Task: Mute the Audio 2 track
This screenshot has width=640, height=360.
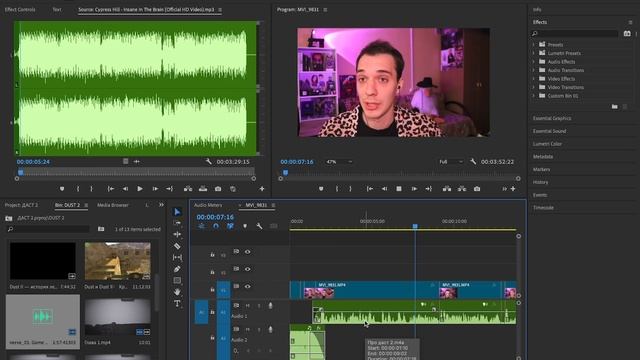Action: [247, 329]
